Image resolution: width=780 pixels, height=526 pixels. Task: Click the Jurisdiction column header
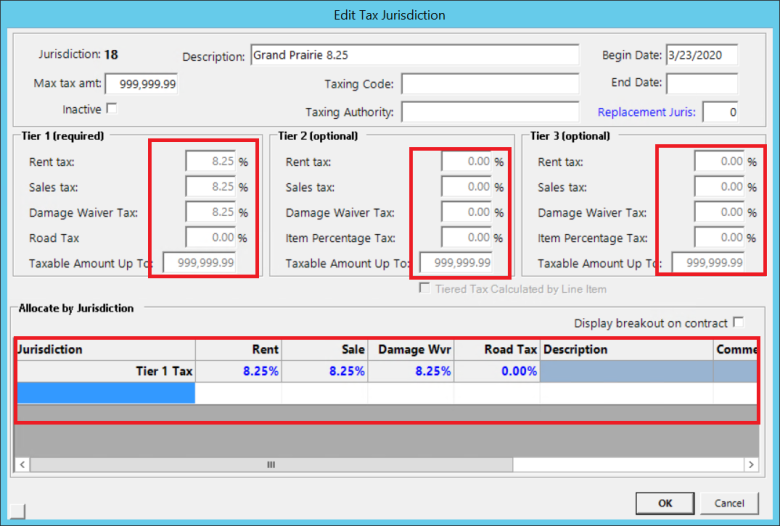[x=105, y=350]
